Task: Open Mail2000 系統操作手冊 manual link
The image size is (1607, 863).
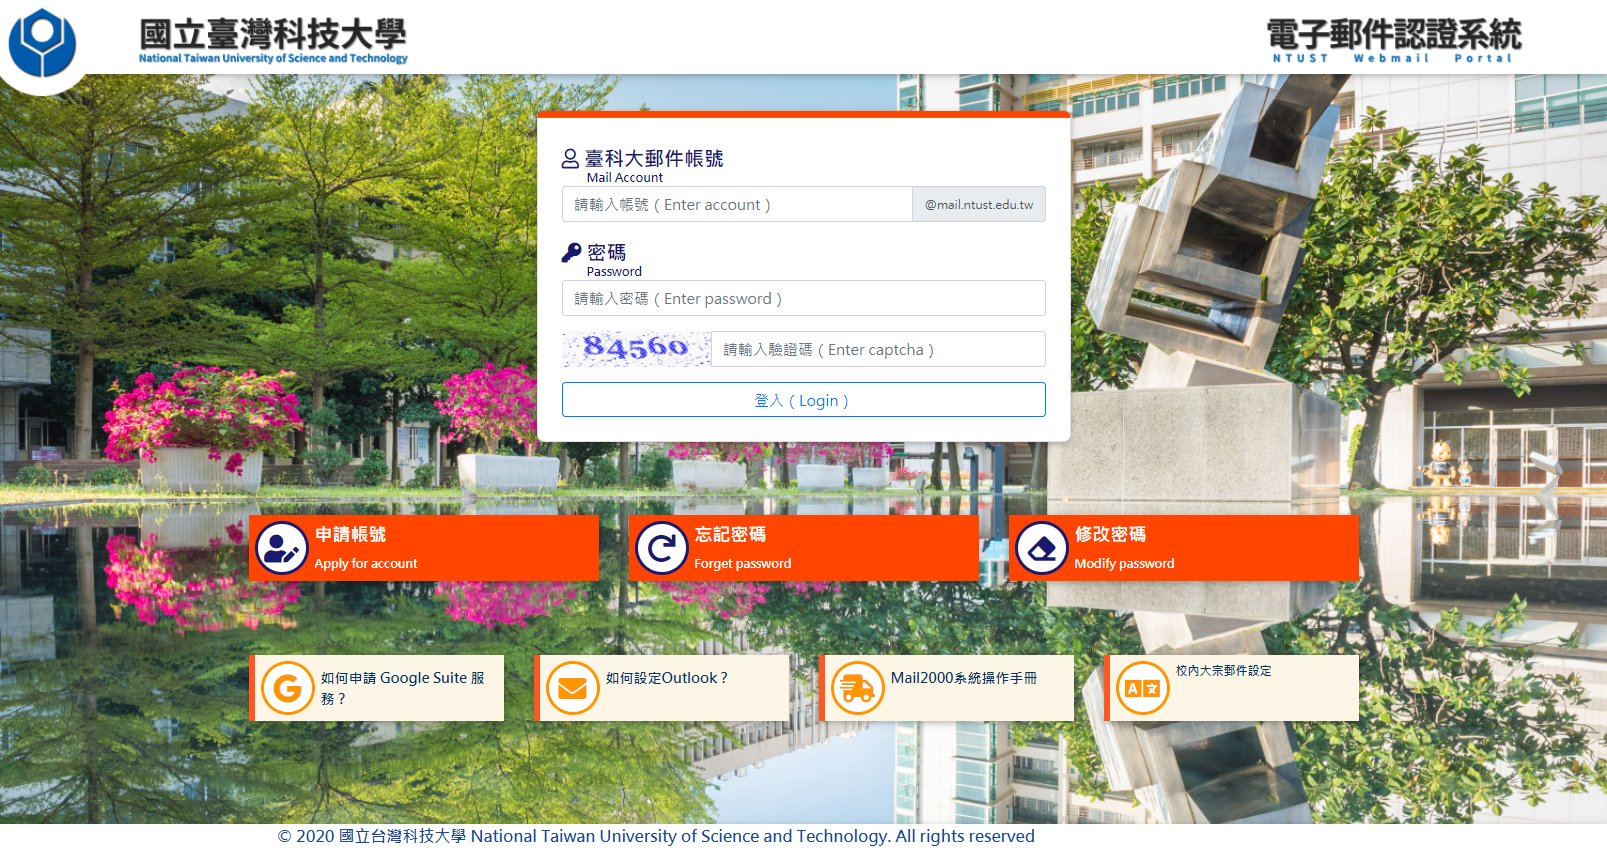Action: (x=964, y=678)
